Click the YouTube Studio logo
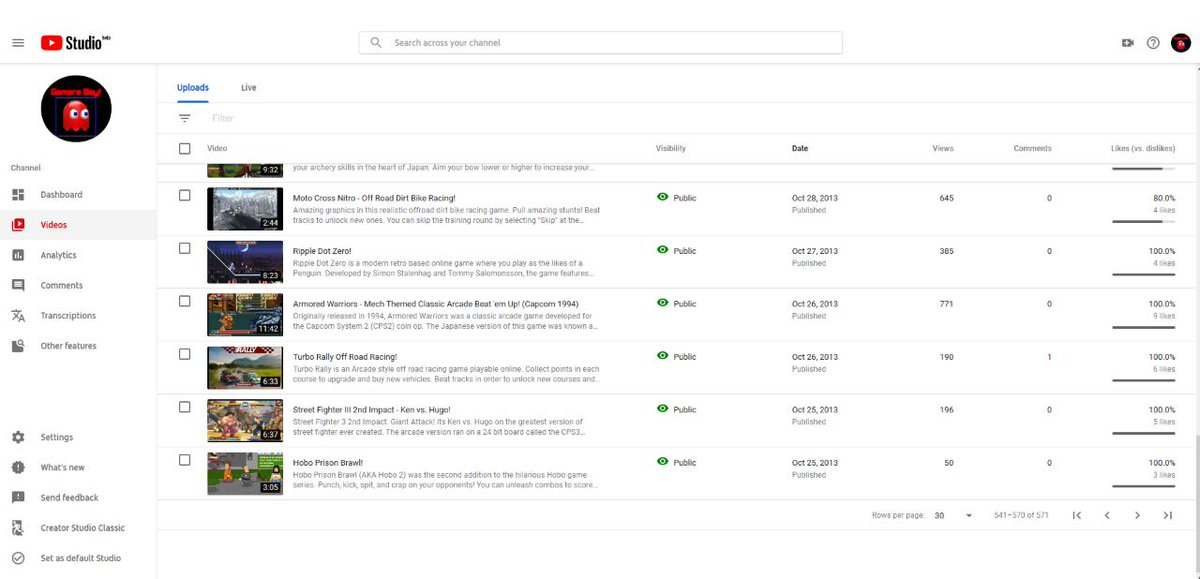This screenshot has height=579, width=1200. click(76, 43)
